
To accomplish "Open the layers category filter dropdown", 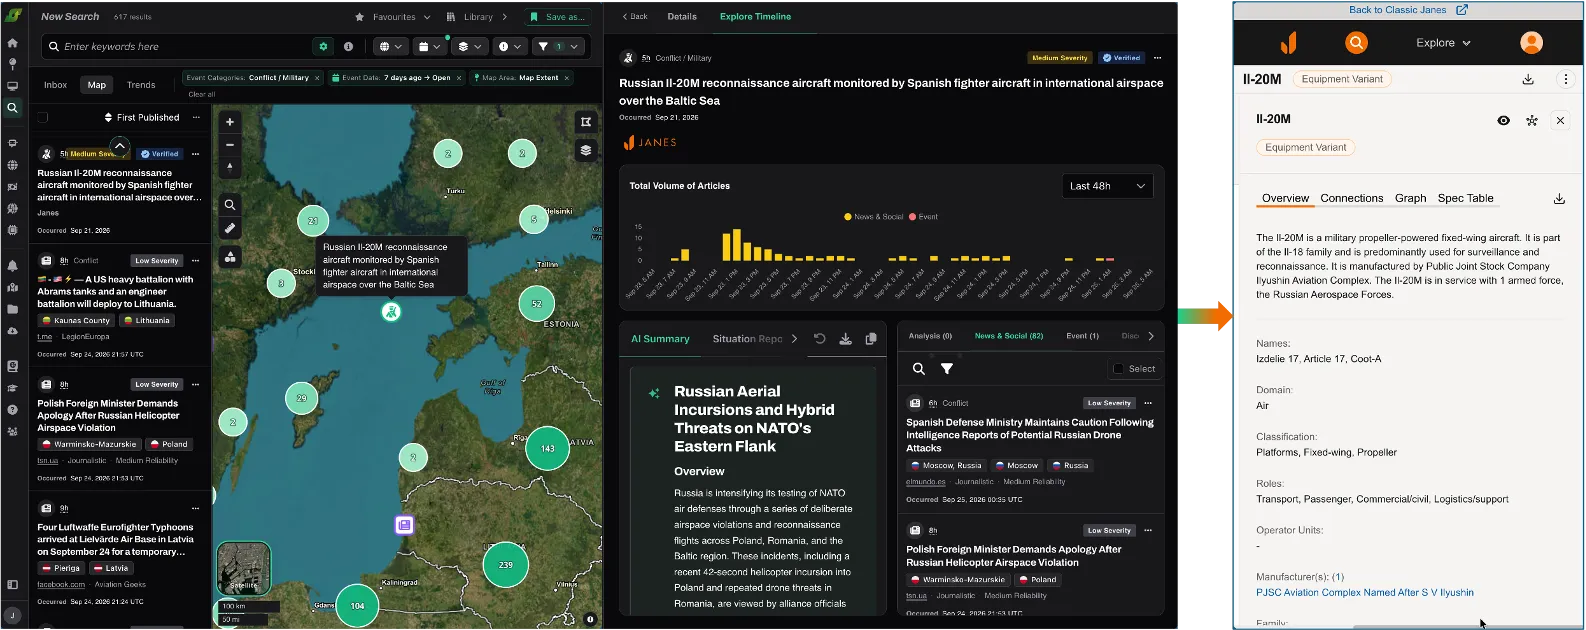I will click(x=469, y=46).
